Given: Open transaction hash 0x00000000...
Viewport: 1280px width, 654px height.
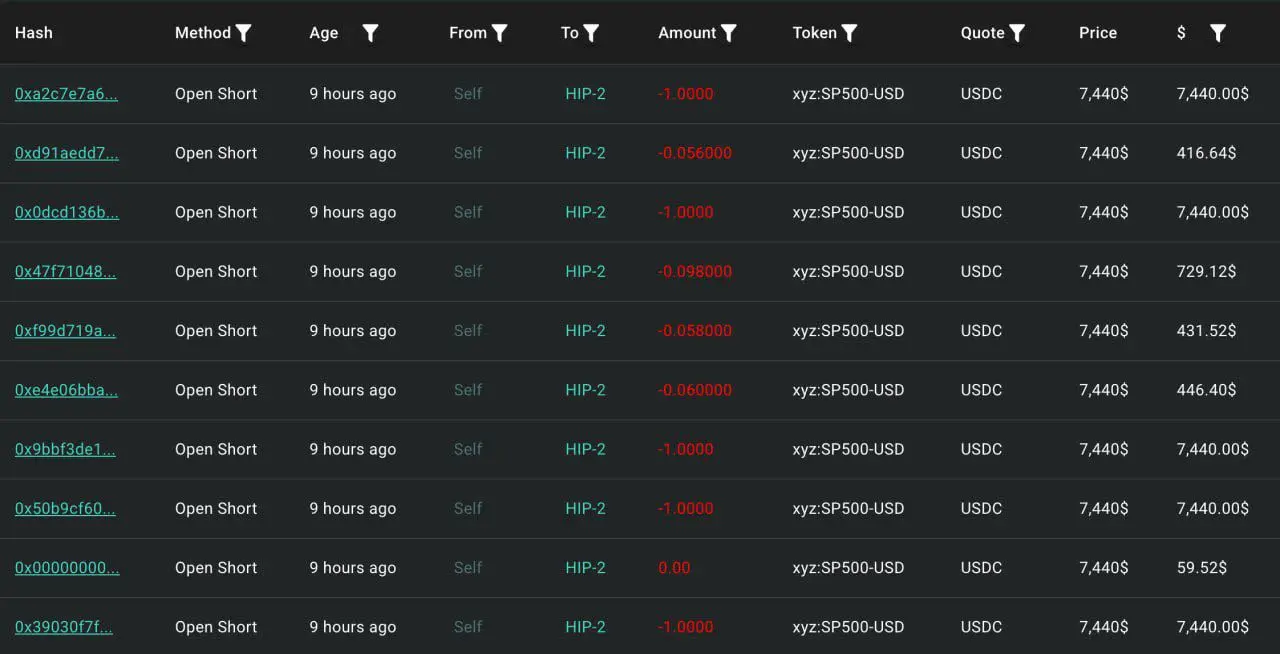Looking at the screenshot, I should point(67,568).
